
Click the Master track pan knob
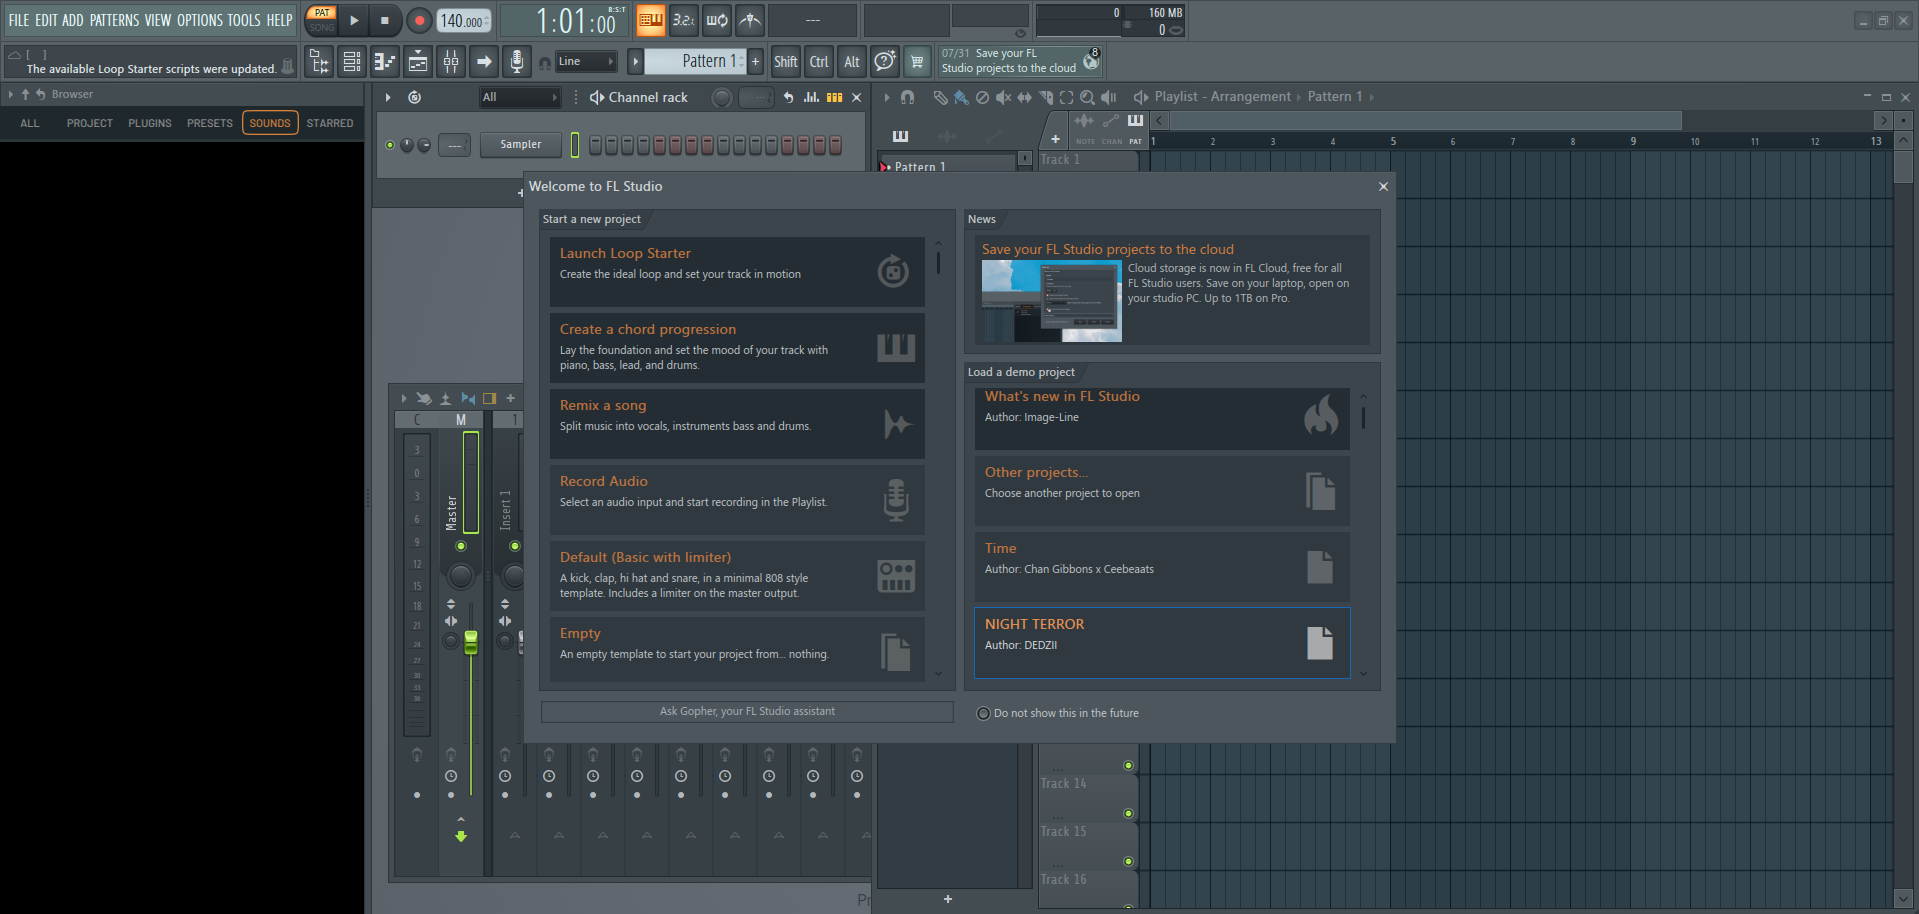coord(460,576)
